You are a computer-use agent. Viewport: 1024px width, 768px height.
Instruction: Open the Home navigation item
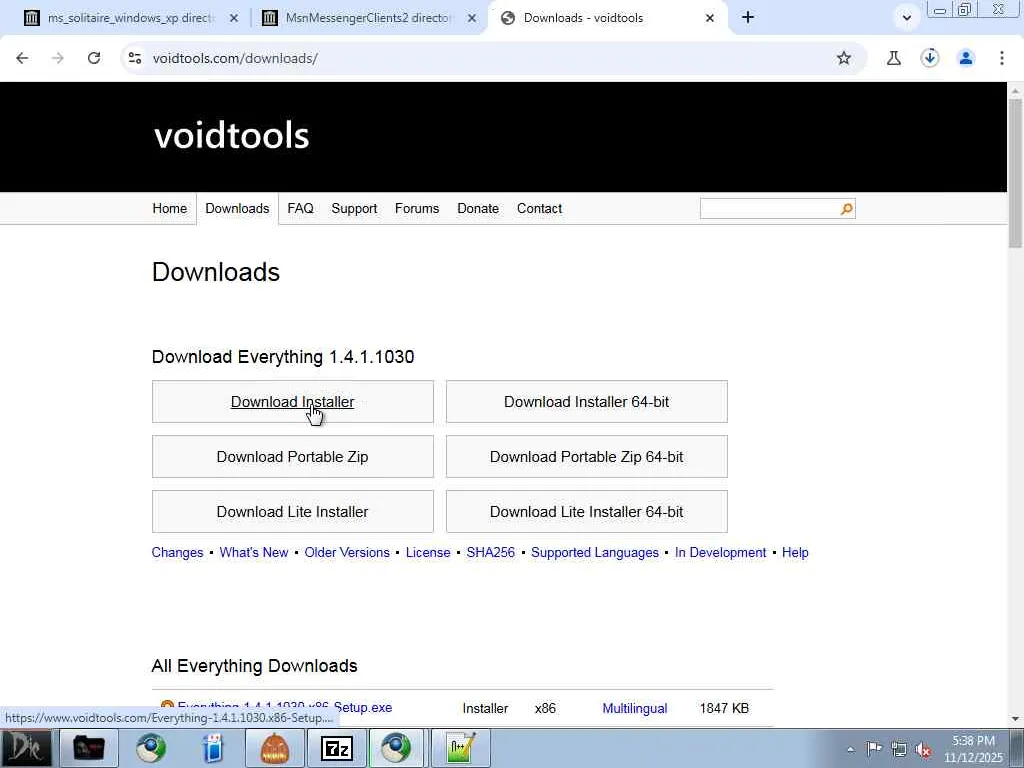coord(170,208)
